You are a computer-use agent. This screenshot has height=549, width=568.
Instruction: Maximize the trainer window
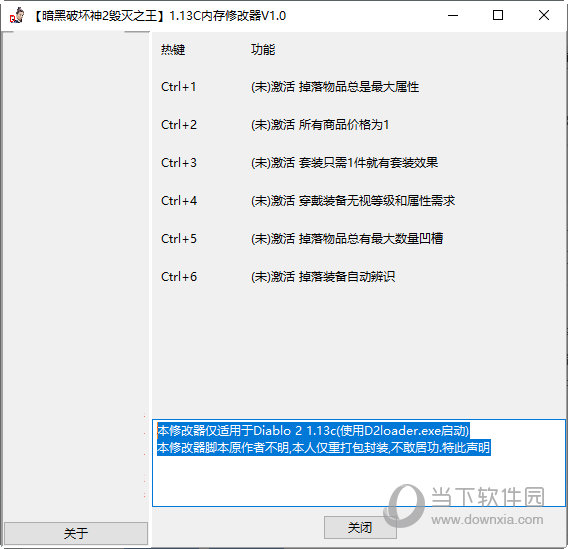point(498,15)
